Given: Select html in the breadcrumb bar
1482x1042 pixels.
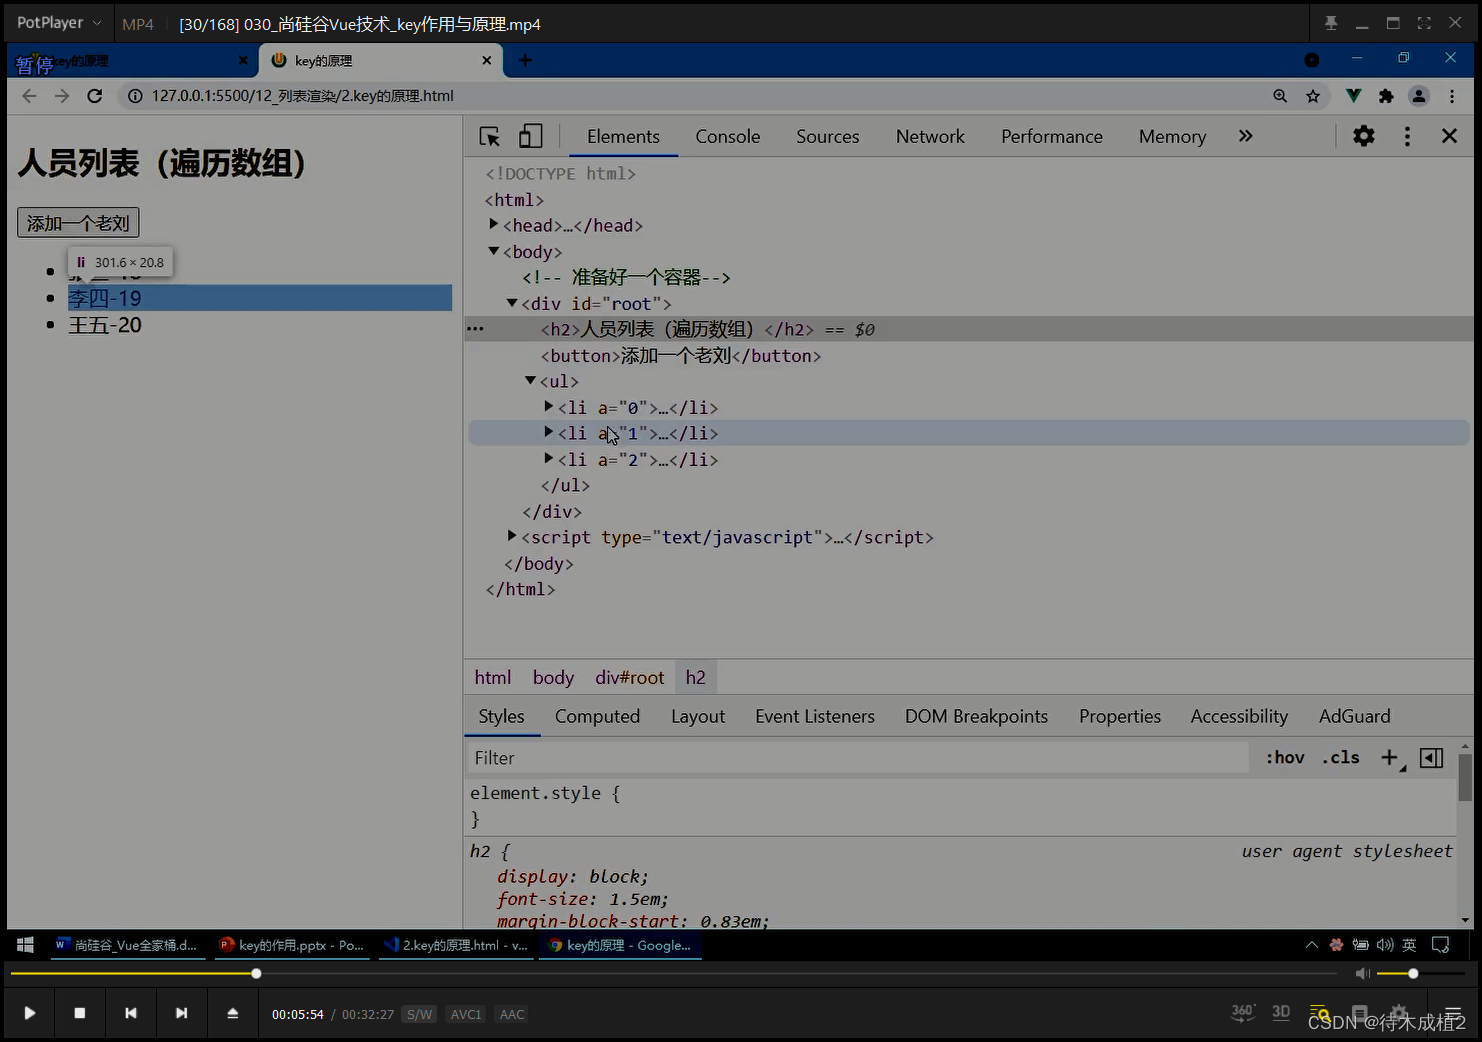Looking at the screenshot, I should click(x=493, y=677).
